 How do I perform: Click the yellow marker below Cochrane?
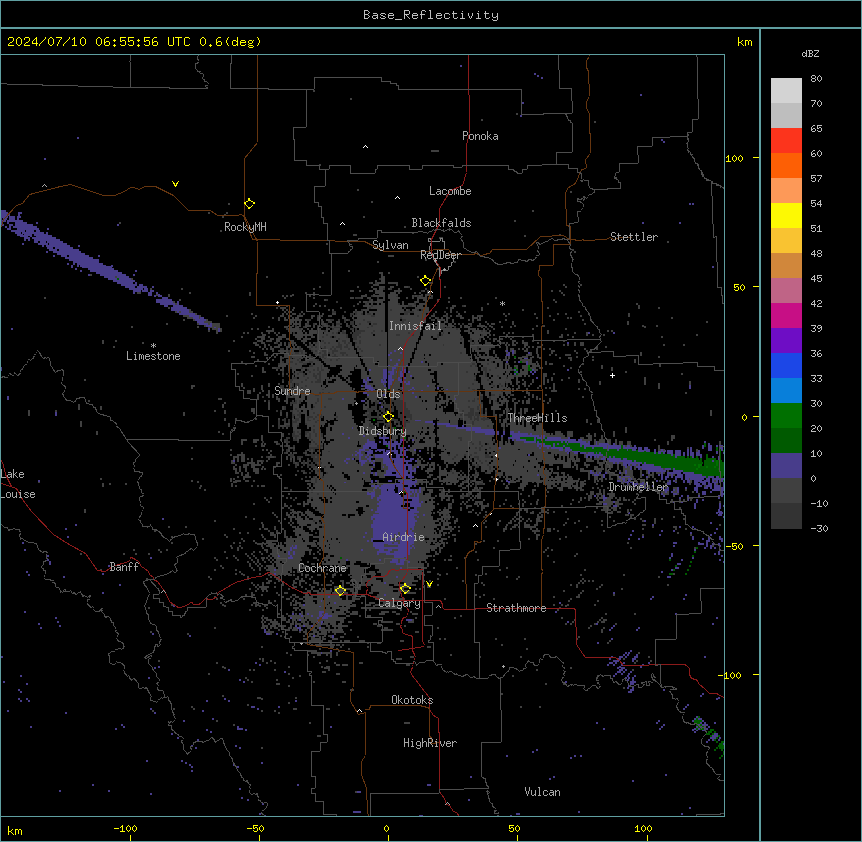coord(340,591)
